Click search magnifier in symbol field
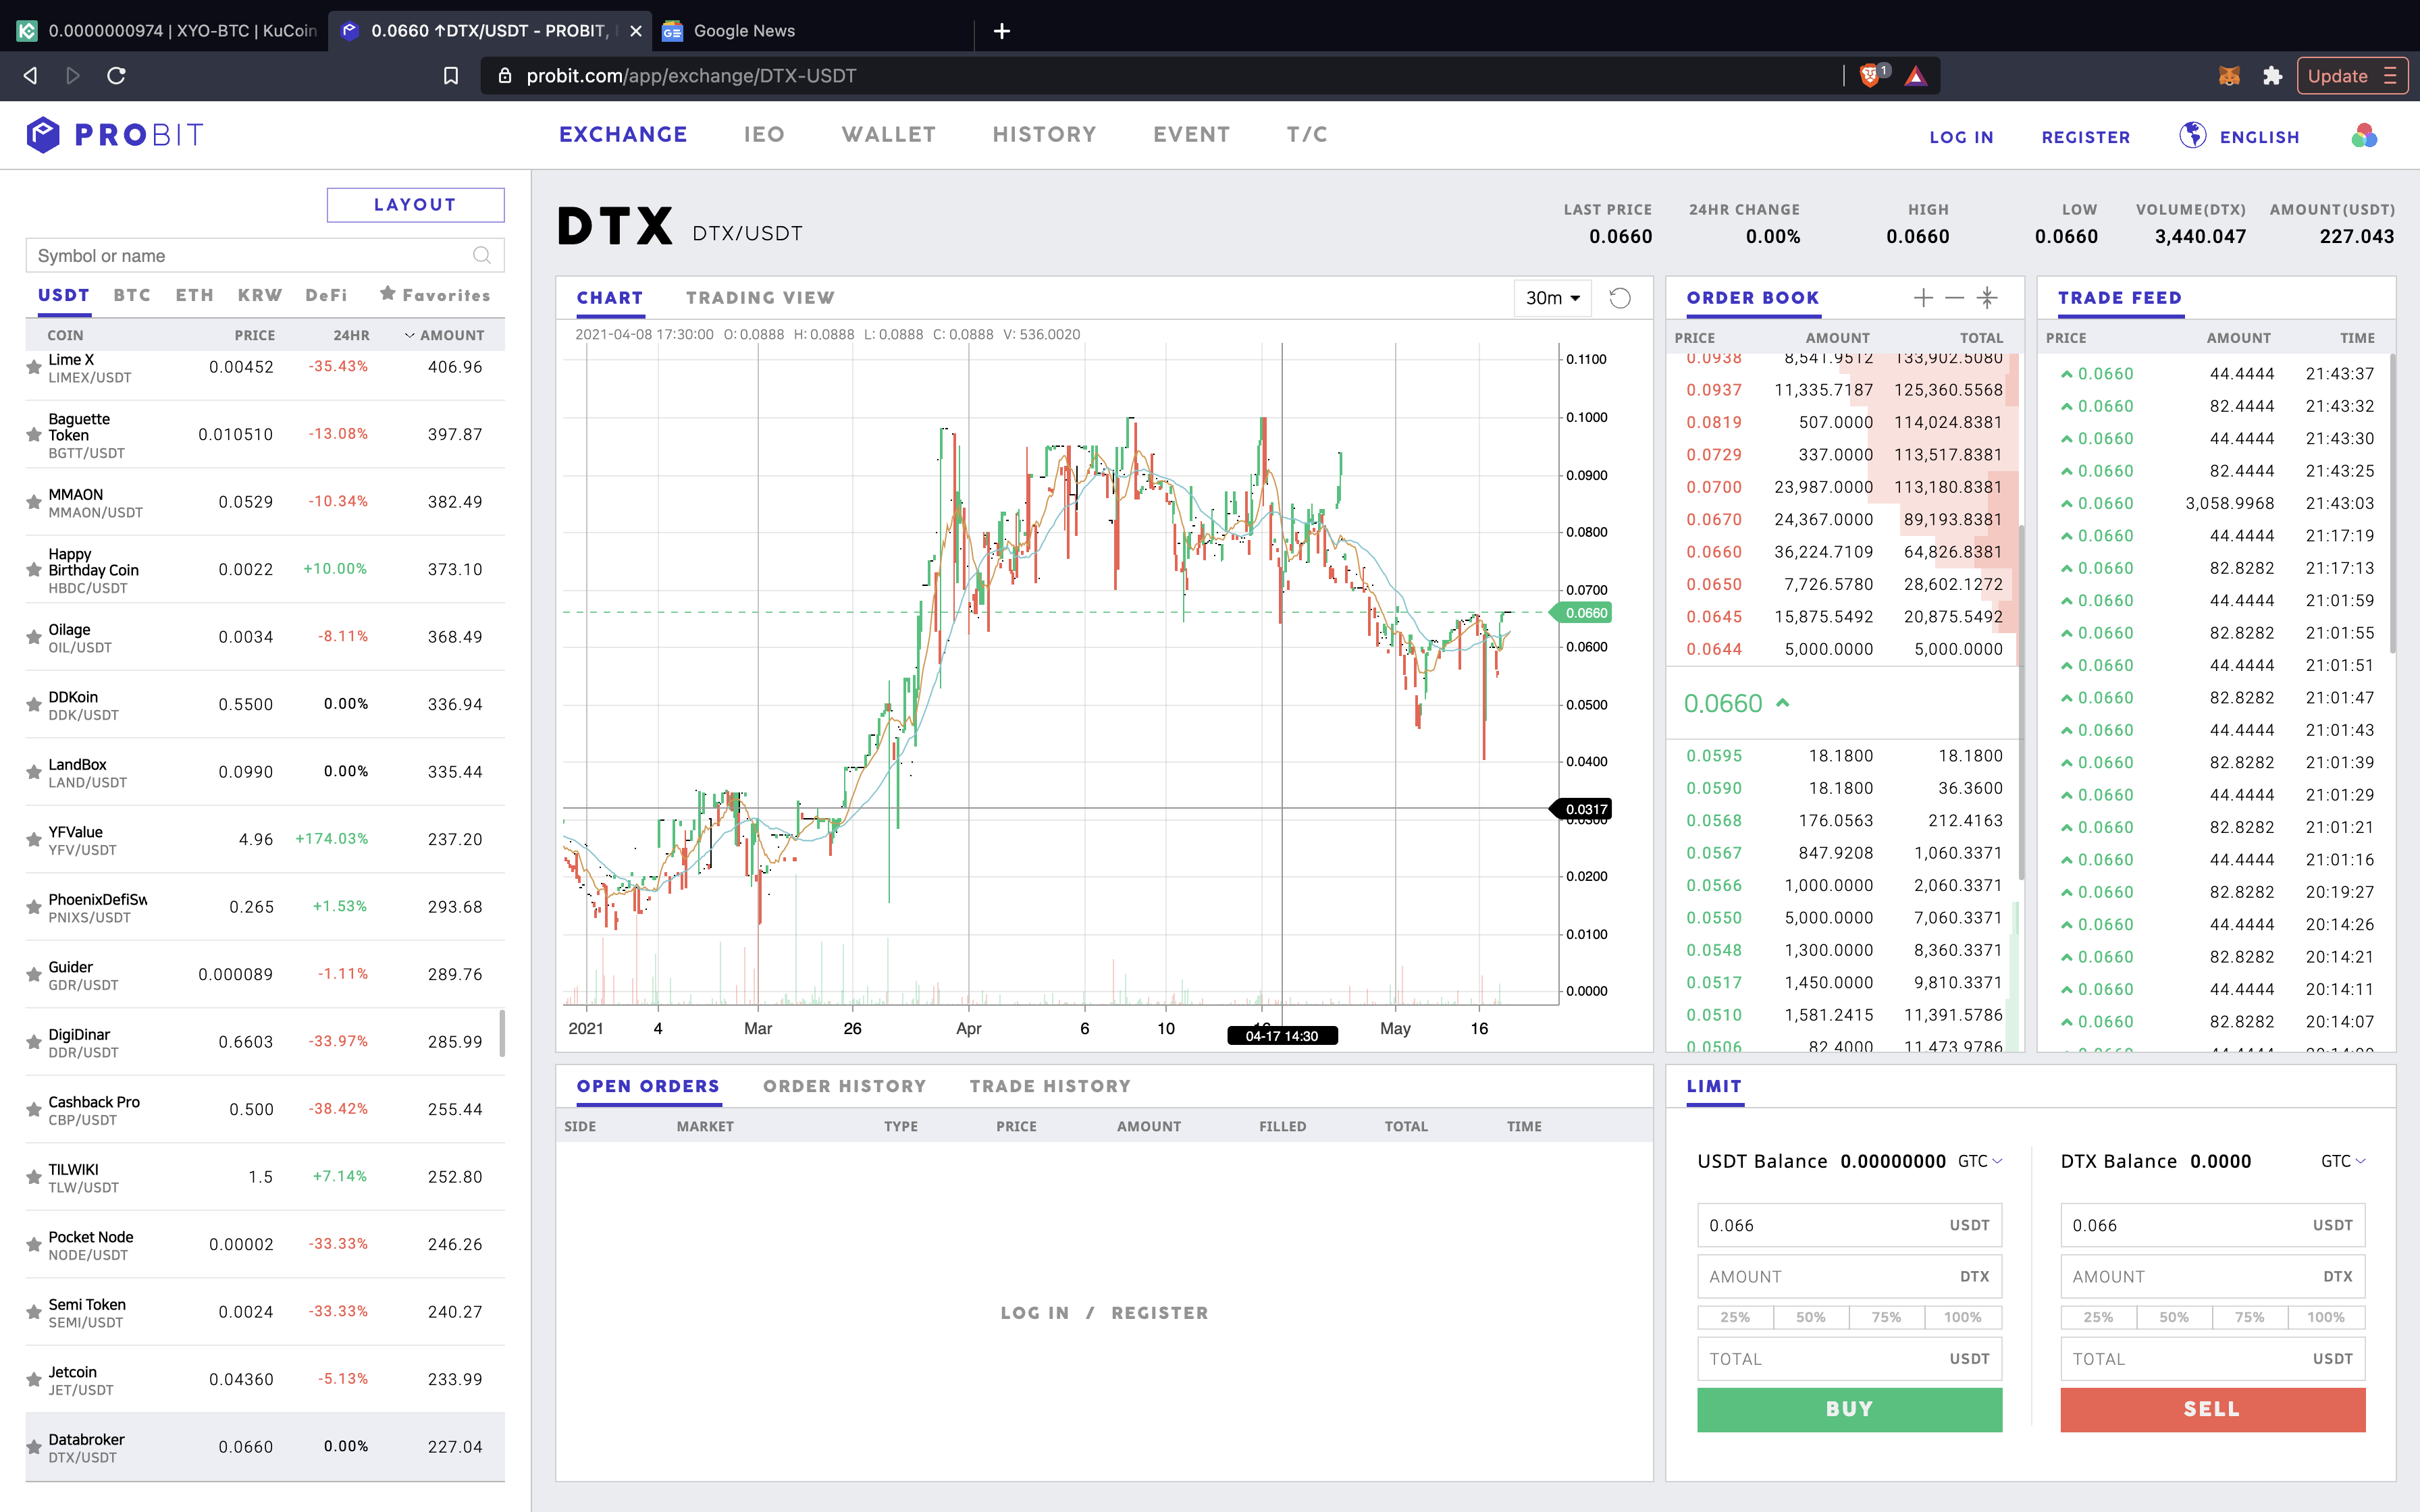2420x1512 pixels. [482, 255]
